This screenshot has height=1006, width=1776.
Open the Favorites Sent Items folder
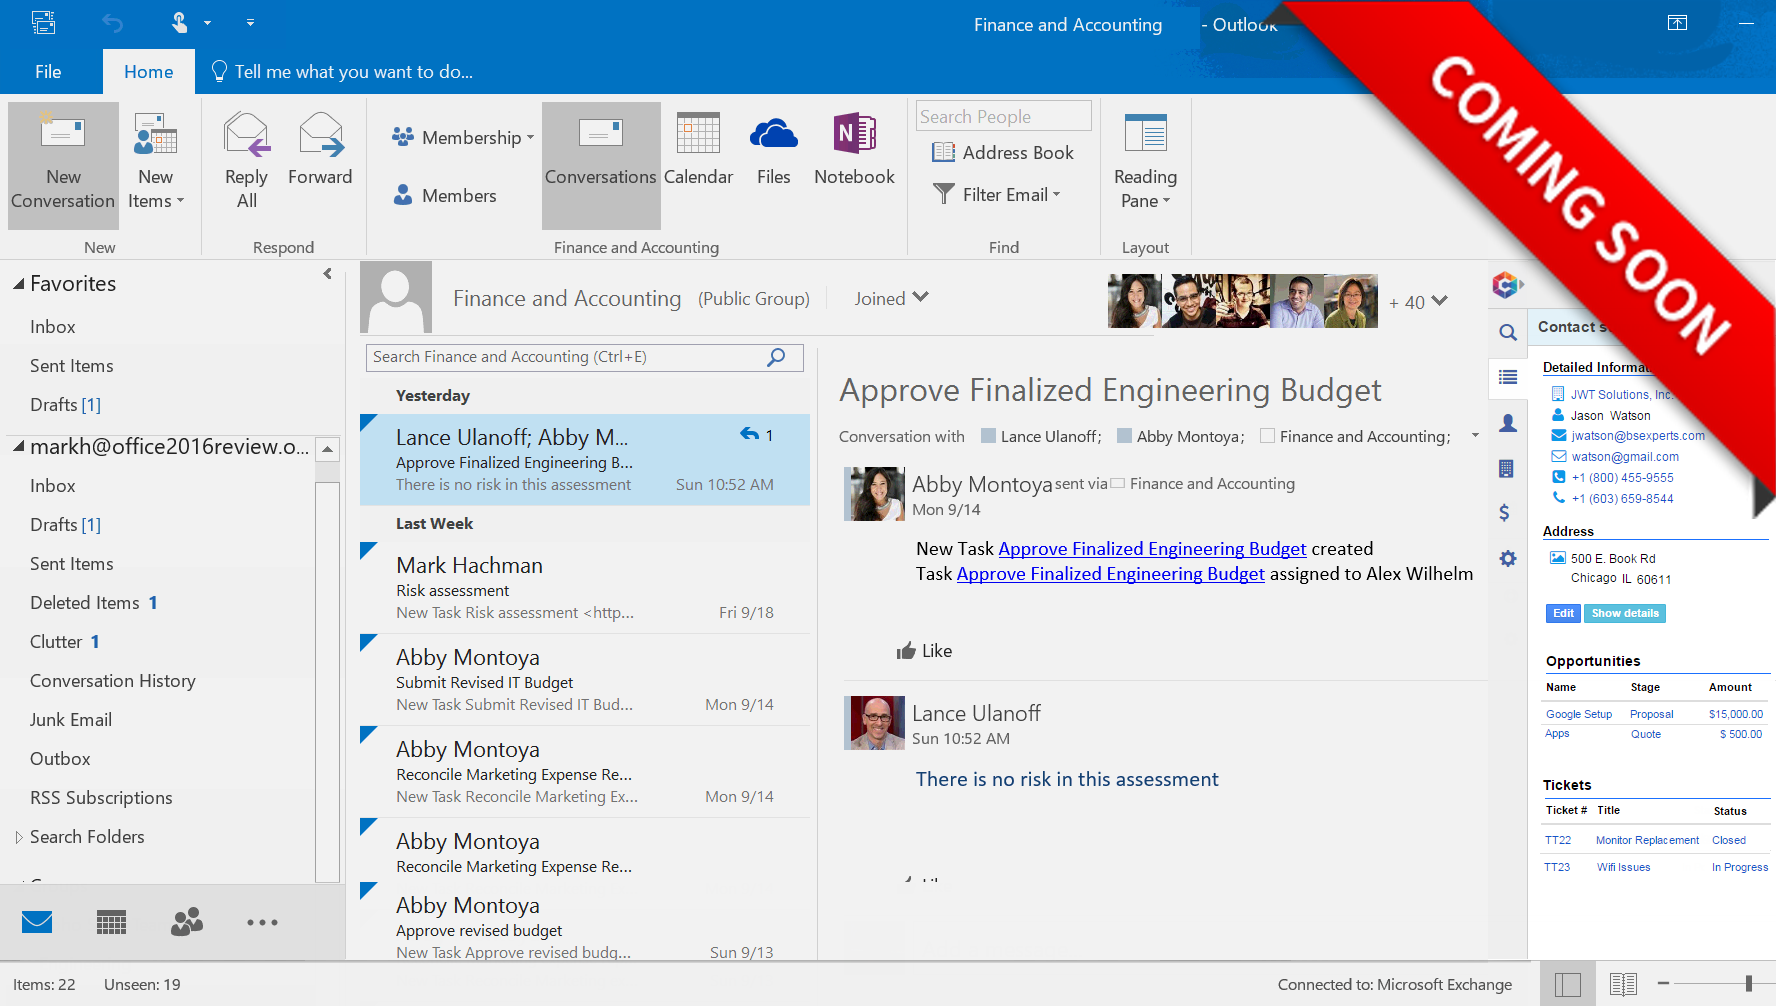click(x=72, y=366)
